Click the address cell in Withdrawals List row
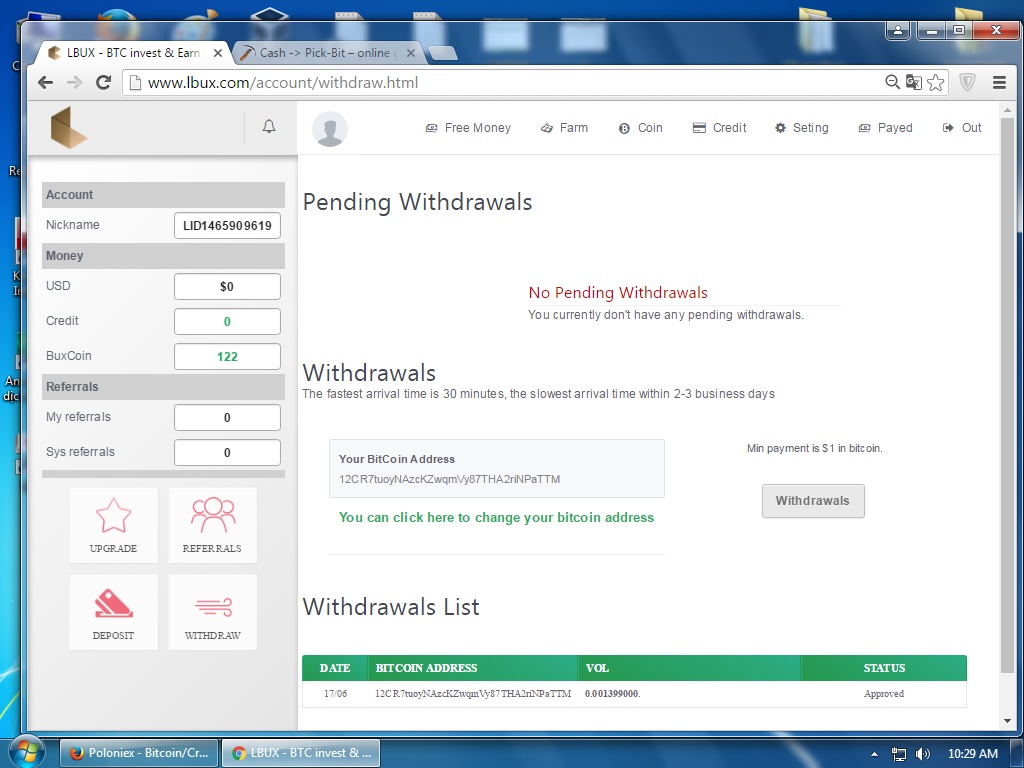The height and width of the screenshot is (768, 1024). [473, 694]
